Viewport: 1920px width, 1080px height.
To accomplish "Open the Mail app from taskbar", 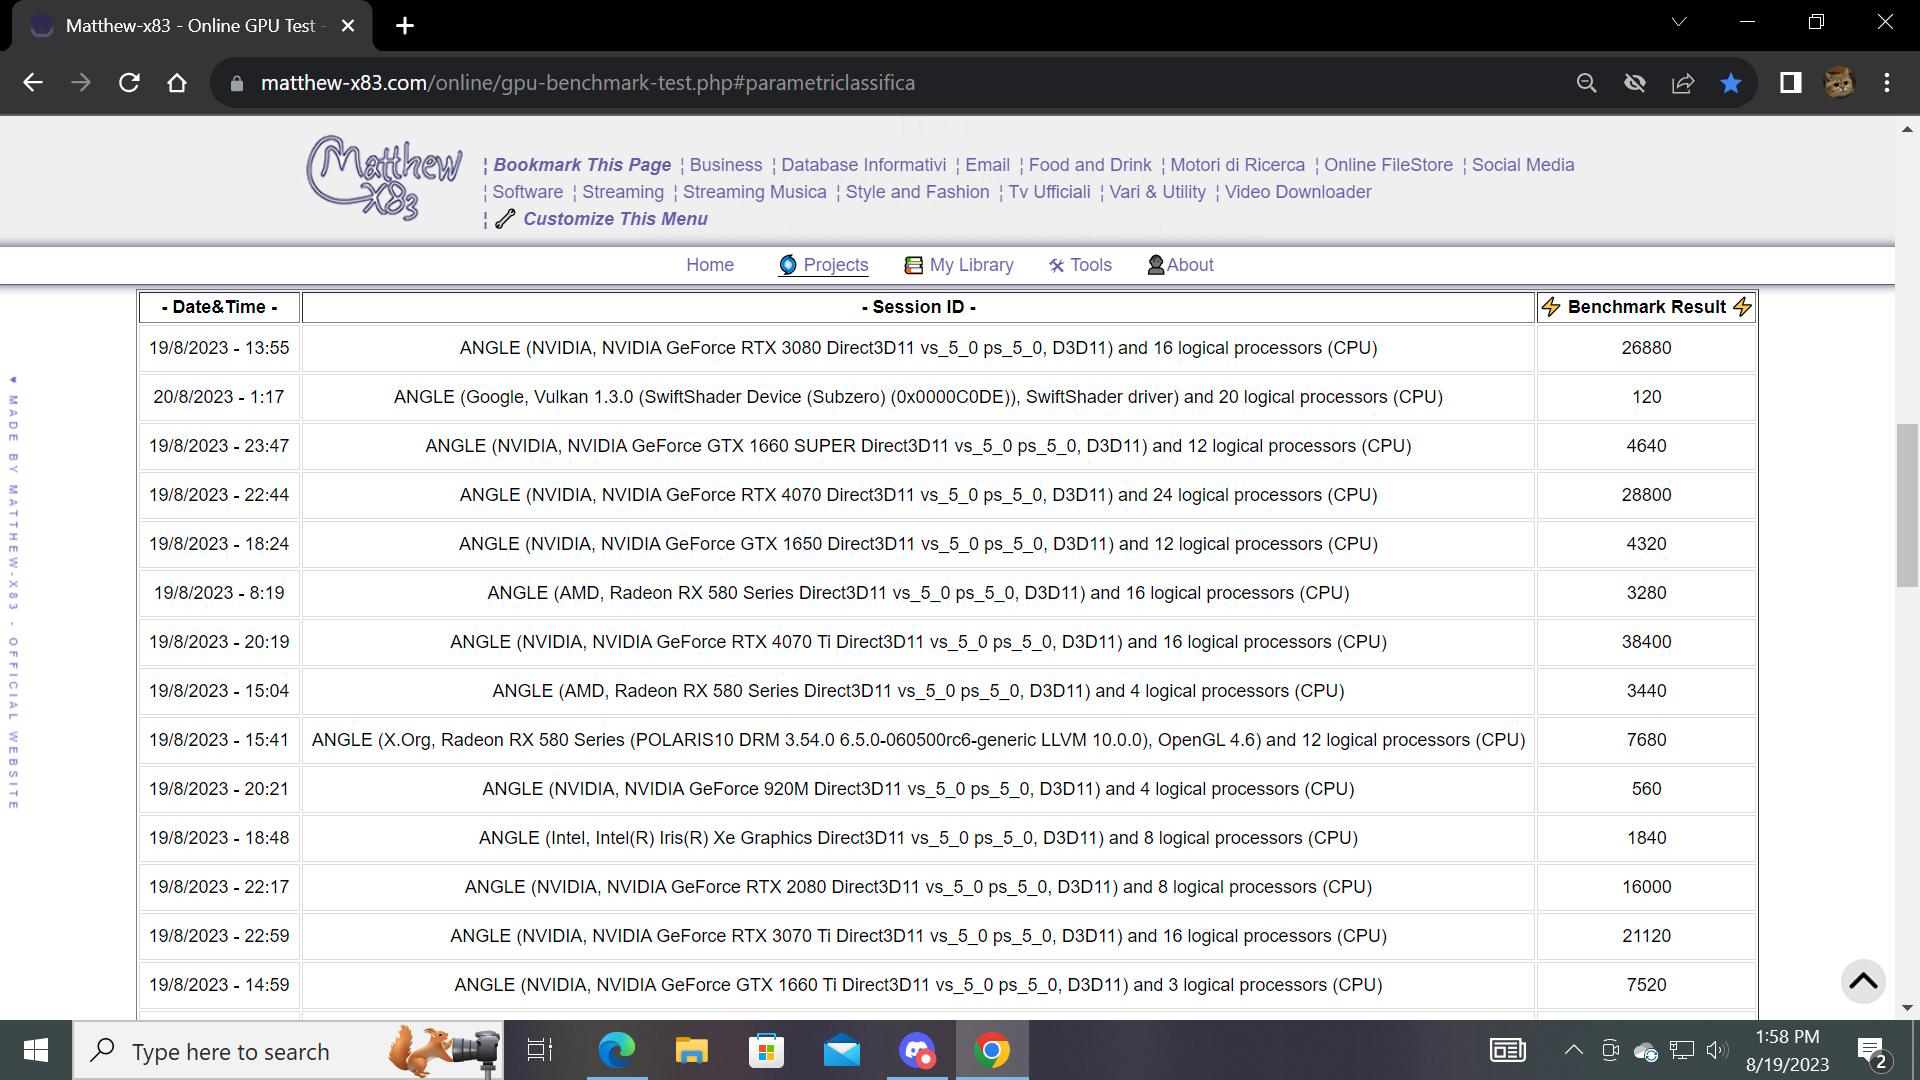I will pos(842,1050).
